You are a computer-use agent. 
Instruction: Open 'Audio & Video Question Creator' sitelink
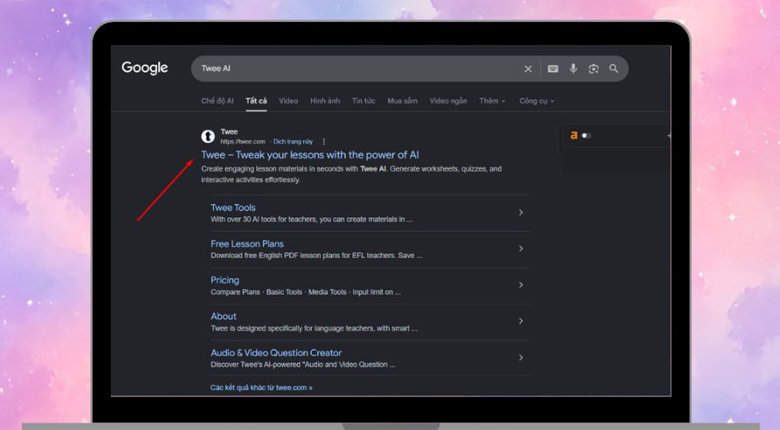276,352
